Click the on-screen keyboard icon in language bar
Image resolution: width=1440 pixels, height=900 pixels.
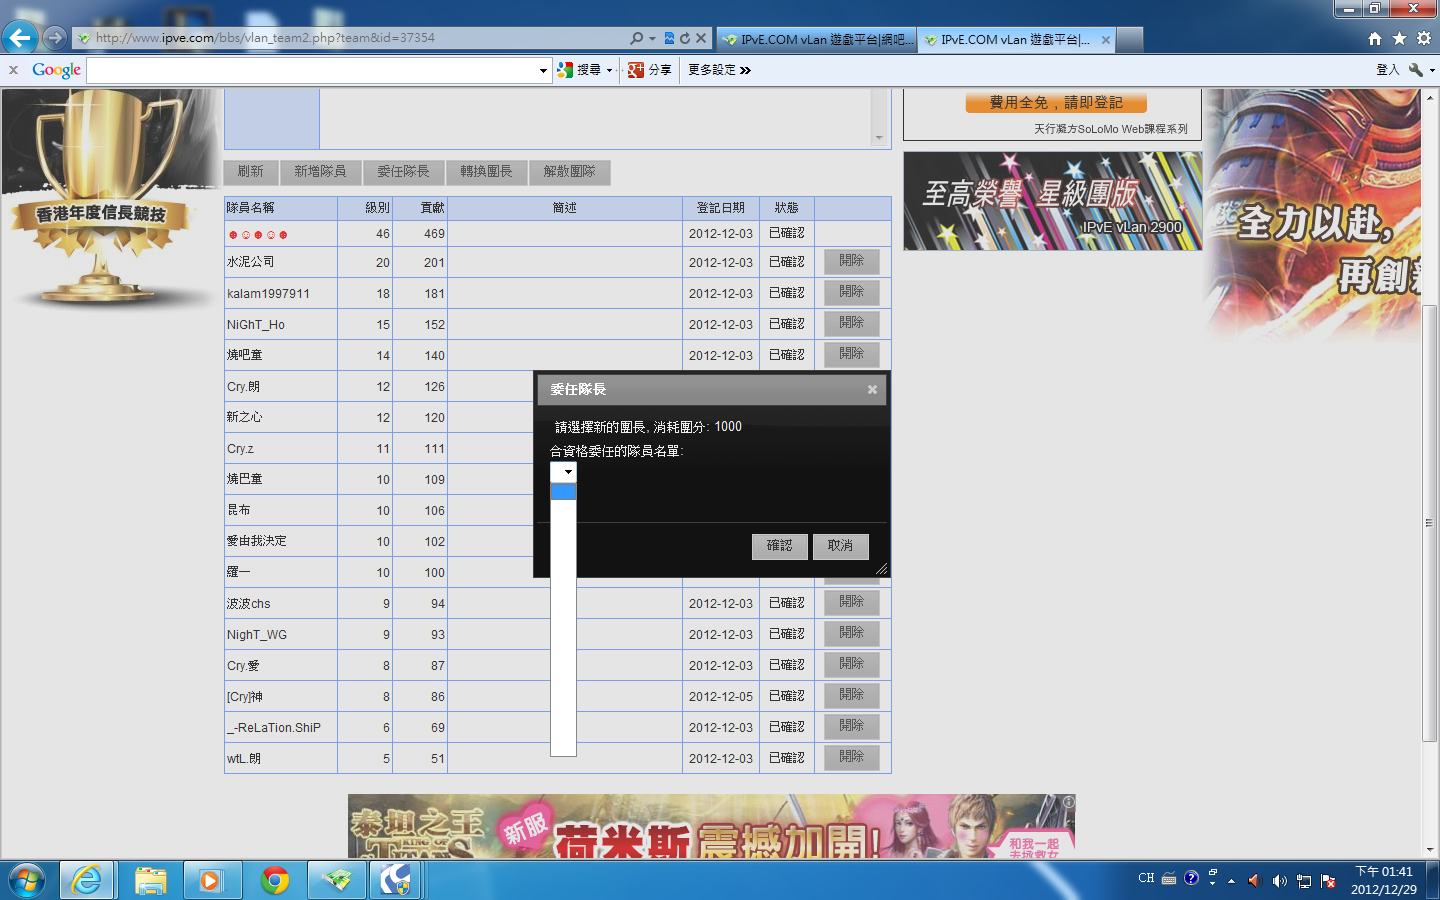pos(1168,879)
